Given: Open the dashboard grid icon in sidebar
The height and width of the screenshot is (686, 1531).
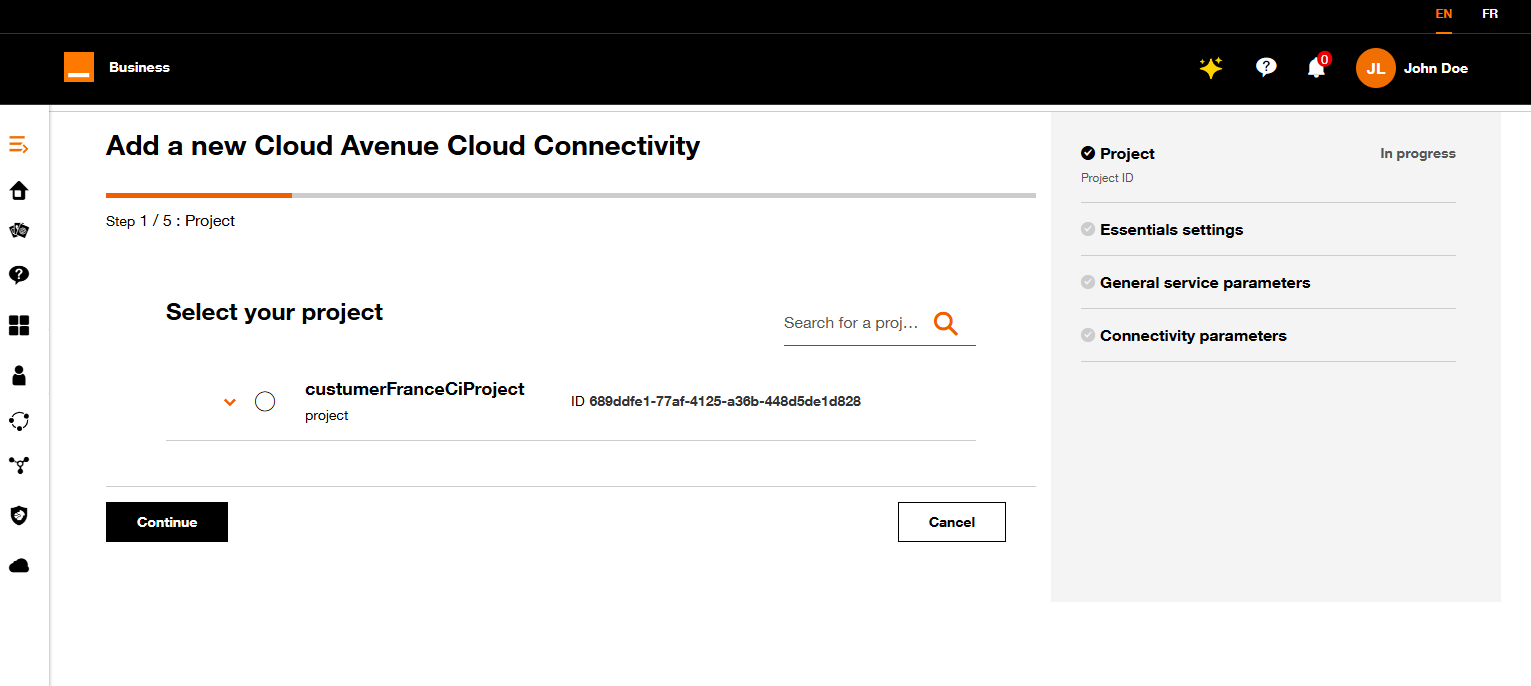Looking at the screenshot, I should 19,325.
